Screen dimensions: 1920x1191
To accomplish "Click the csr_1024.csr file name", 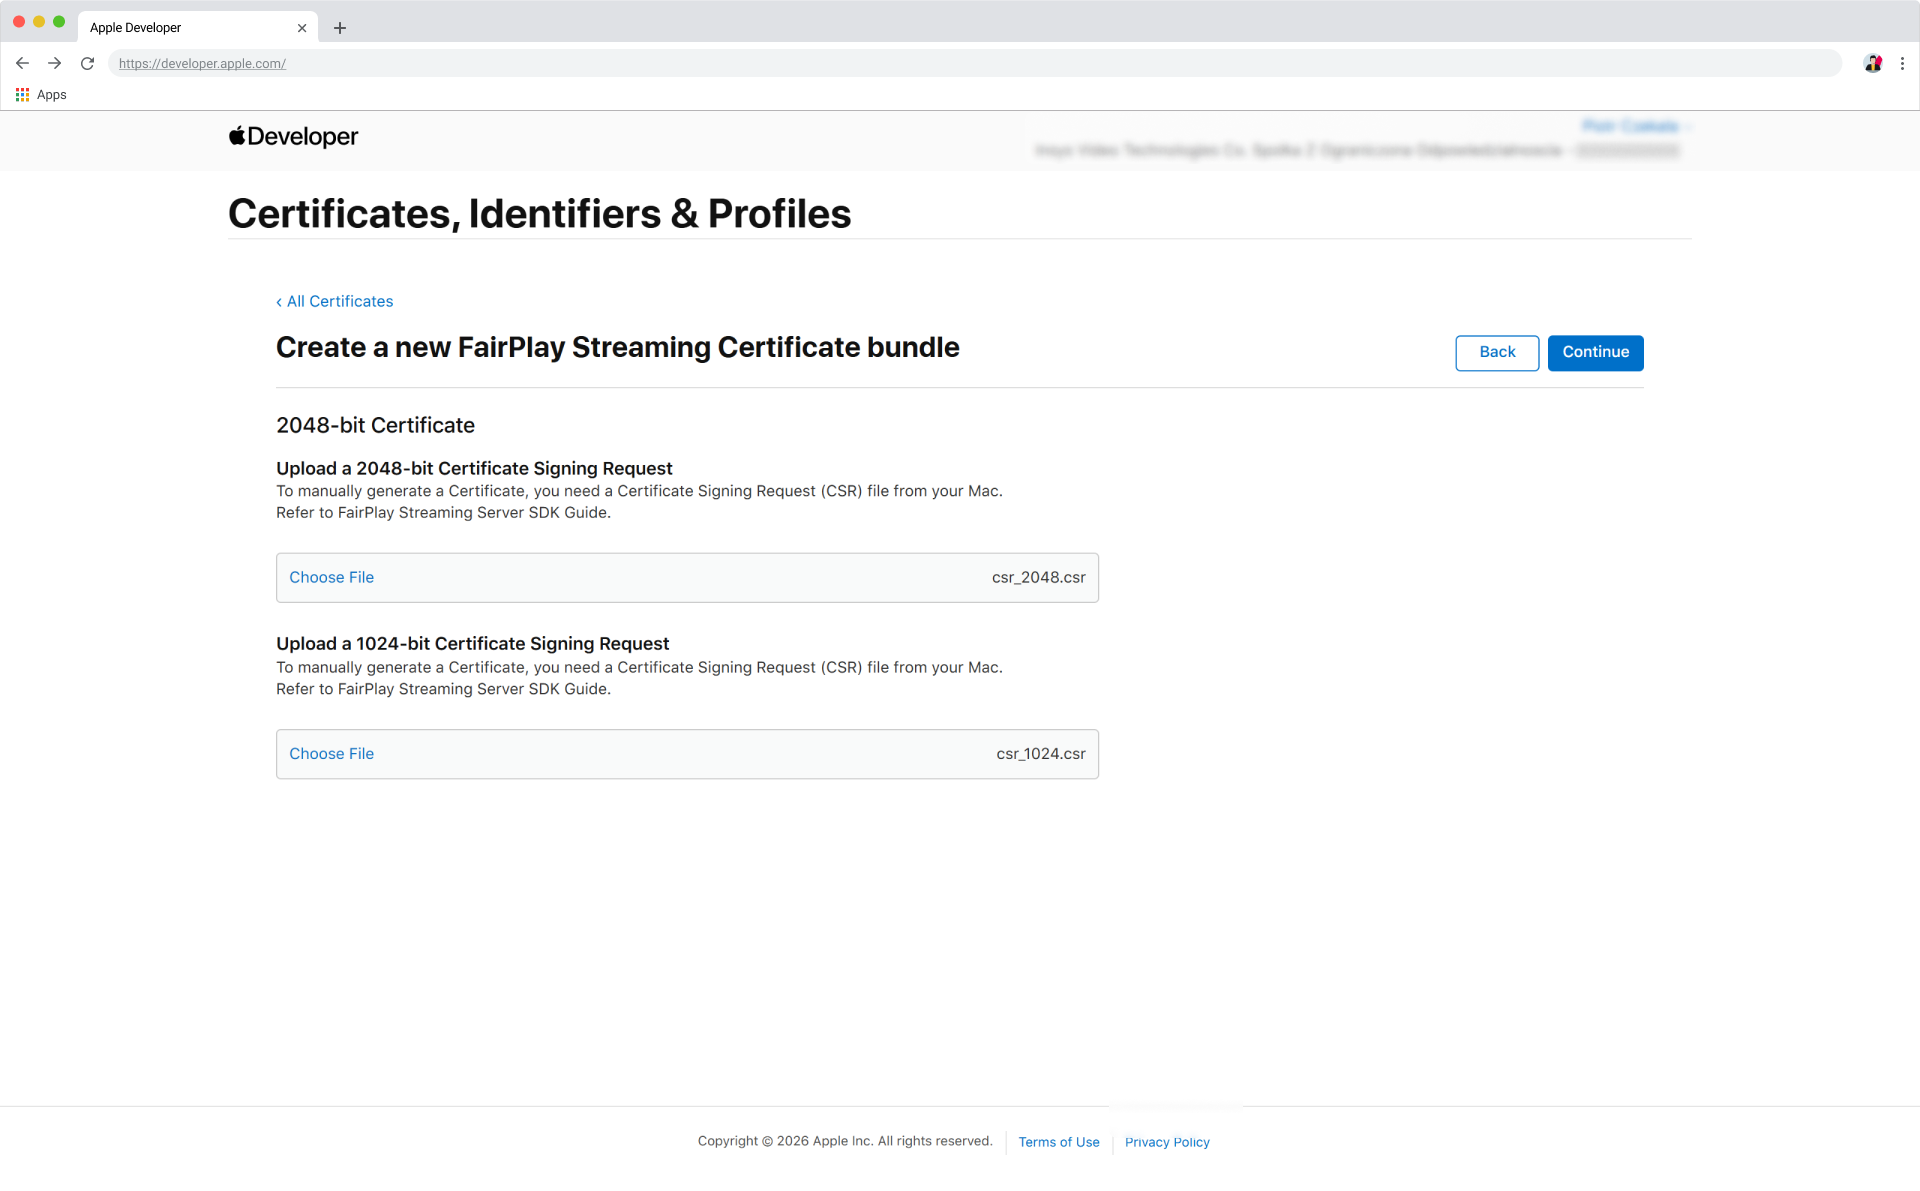I will click(x=1041, y=754).
